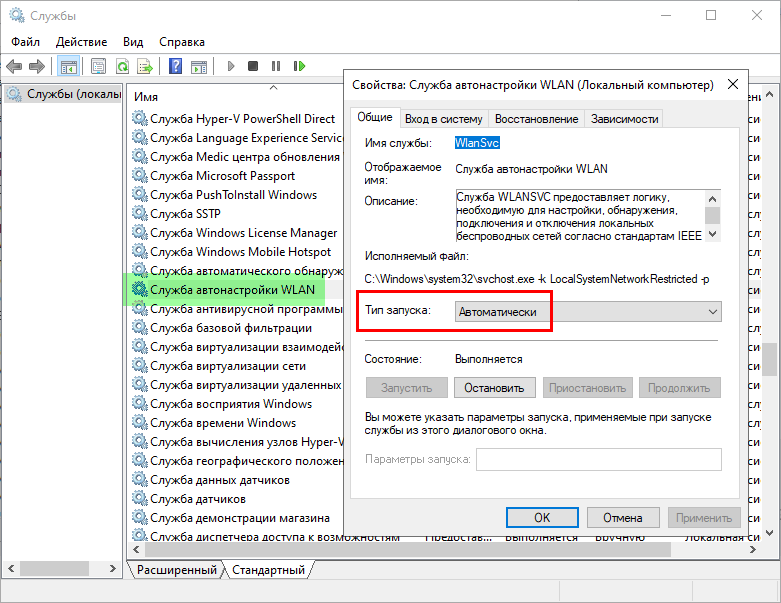Switch to the Расширенный view tab

tap(176, 570)
